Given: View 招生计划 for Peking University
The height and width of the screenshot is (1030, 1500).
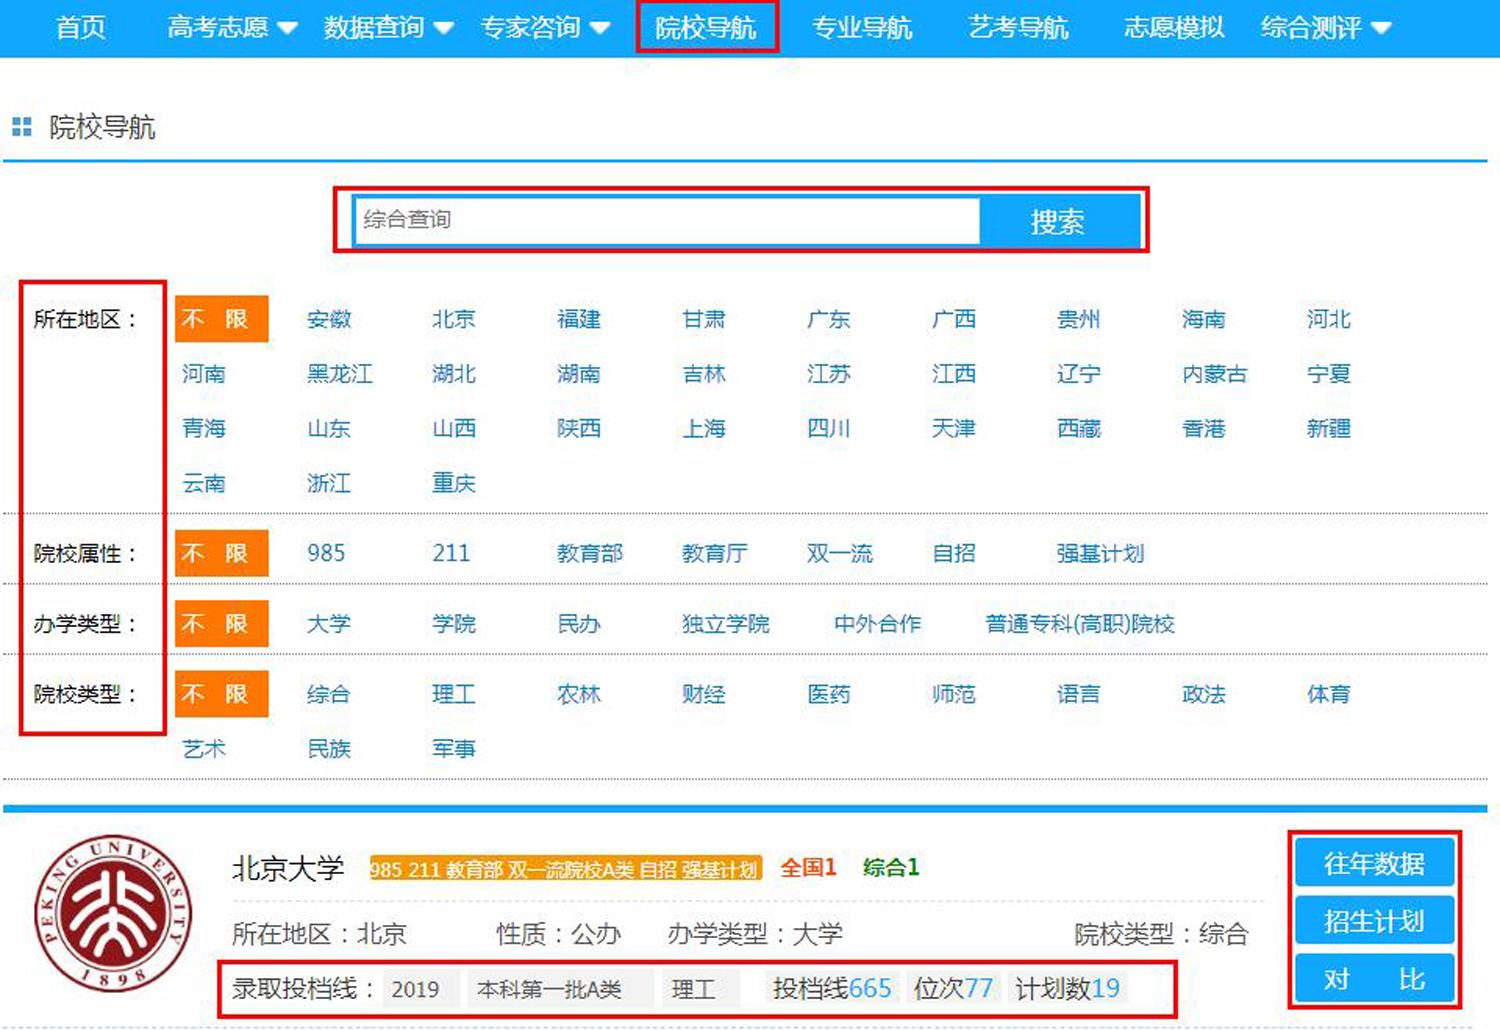Looking at the screenshot, I should coord(1374,921).
